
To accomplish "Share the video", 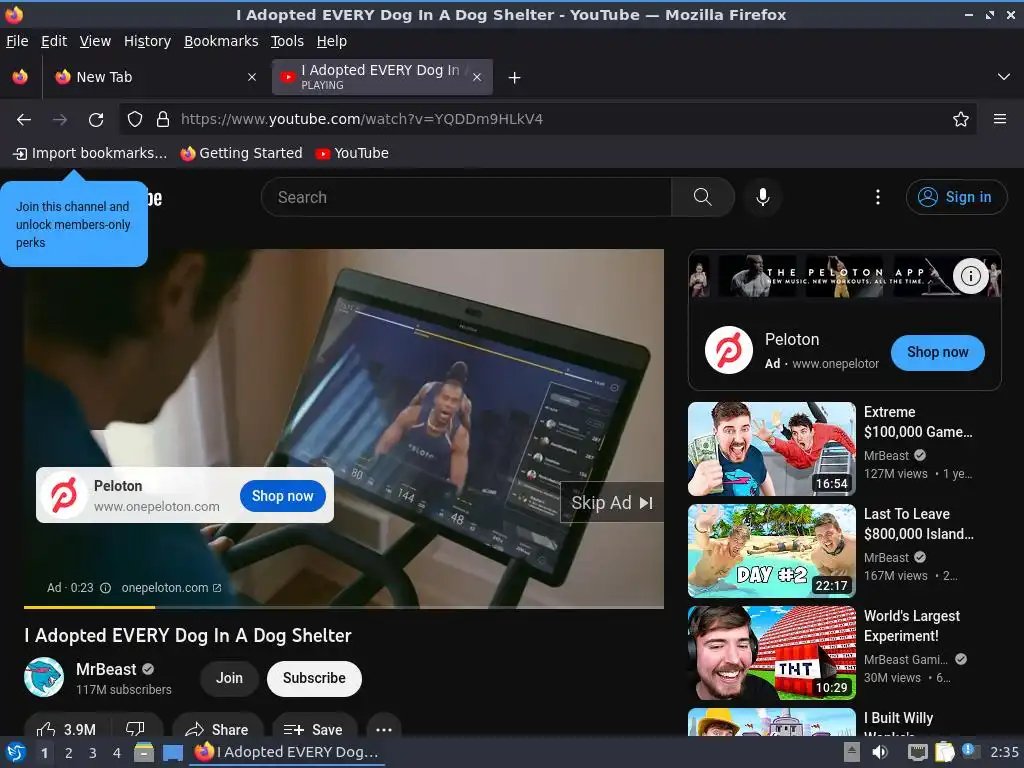I will (x=217, y=729).
